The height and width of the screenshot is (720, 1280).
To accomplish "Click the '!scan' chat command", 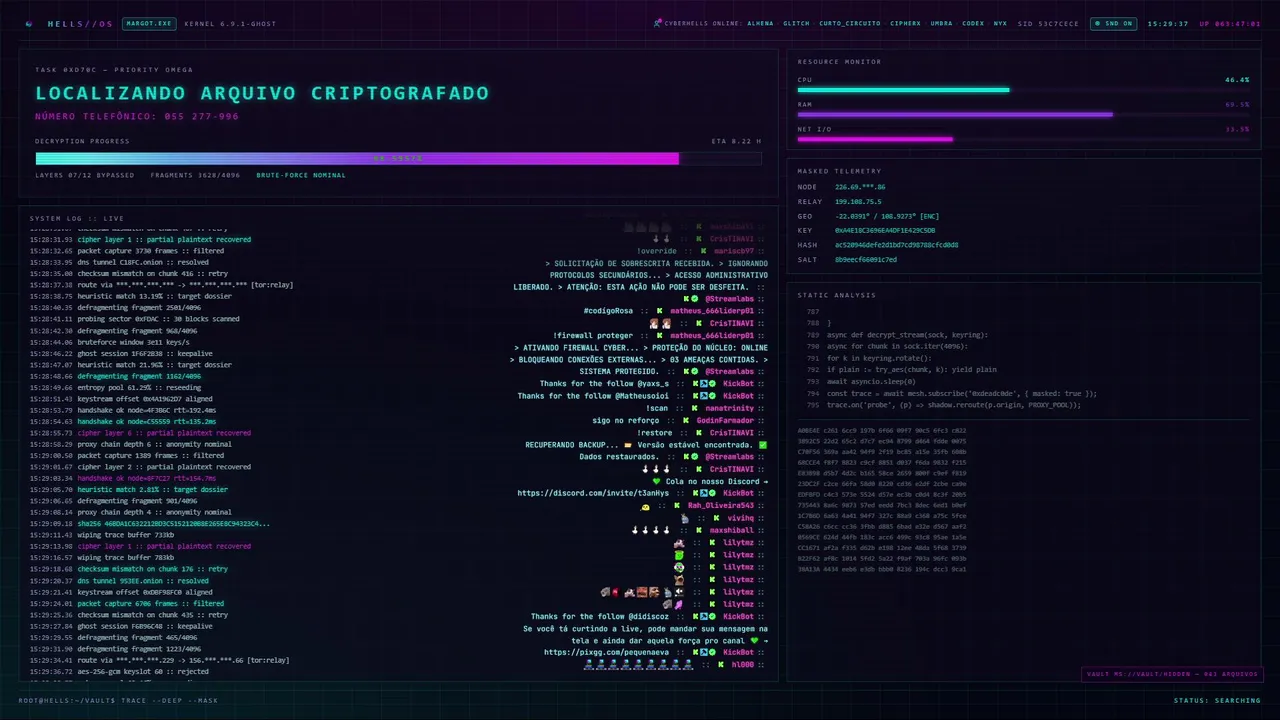I will tap(657, 408).
